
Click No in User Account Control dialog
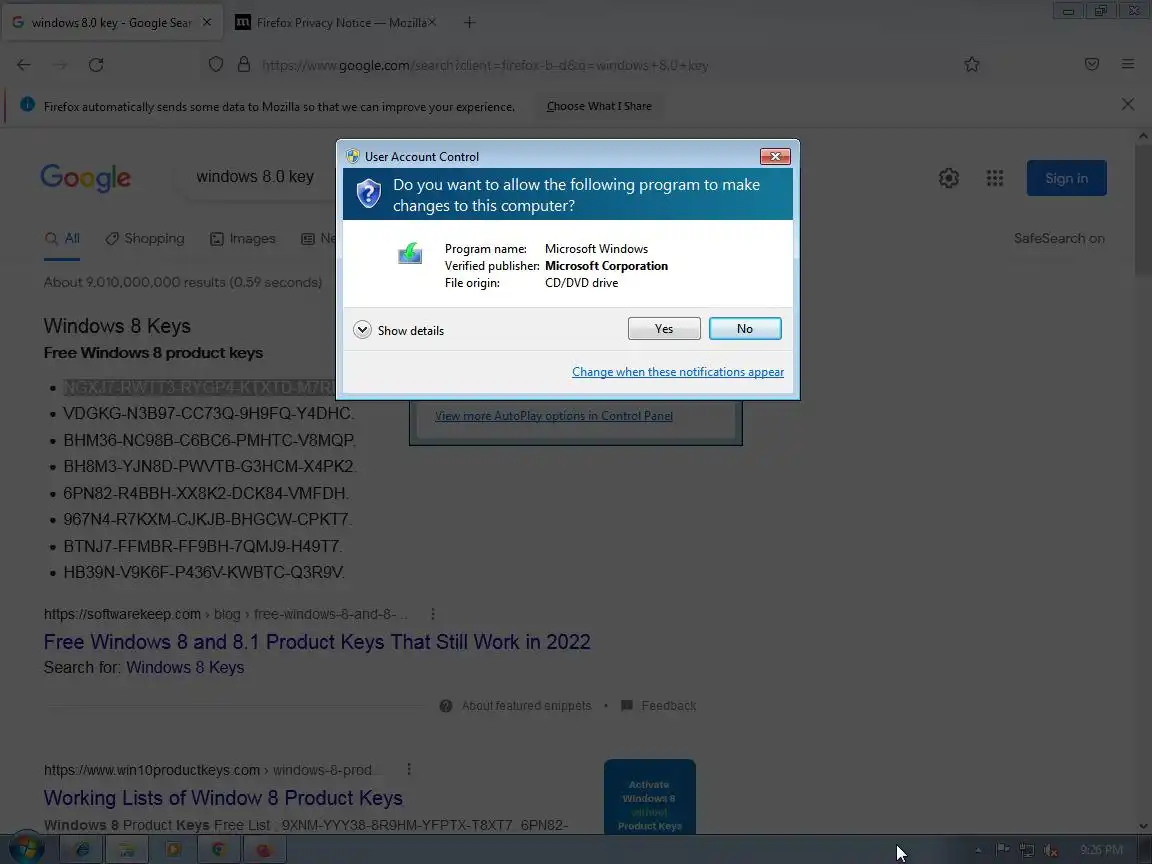pos(744,328)
